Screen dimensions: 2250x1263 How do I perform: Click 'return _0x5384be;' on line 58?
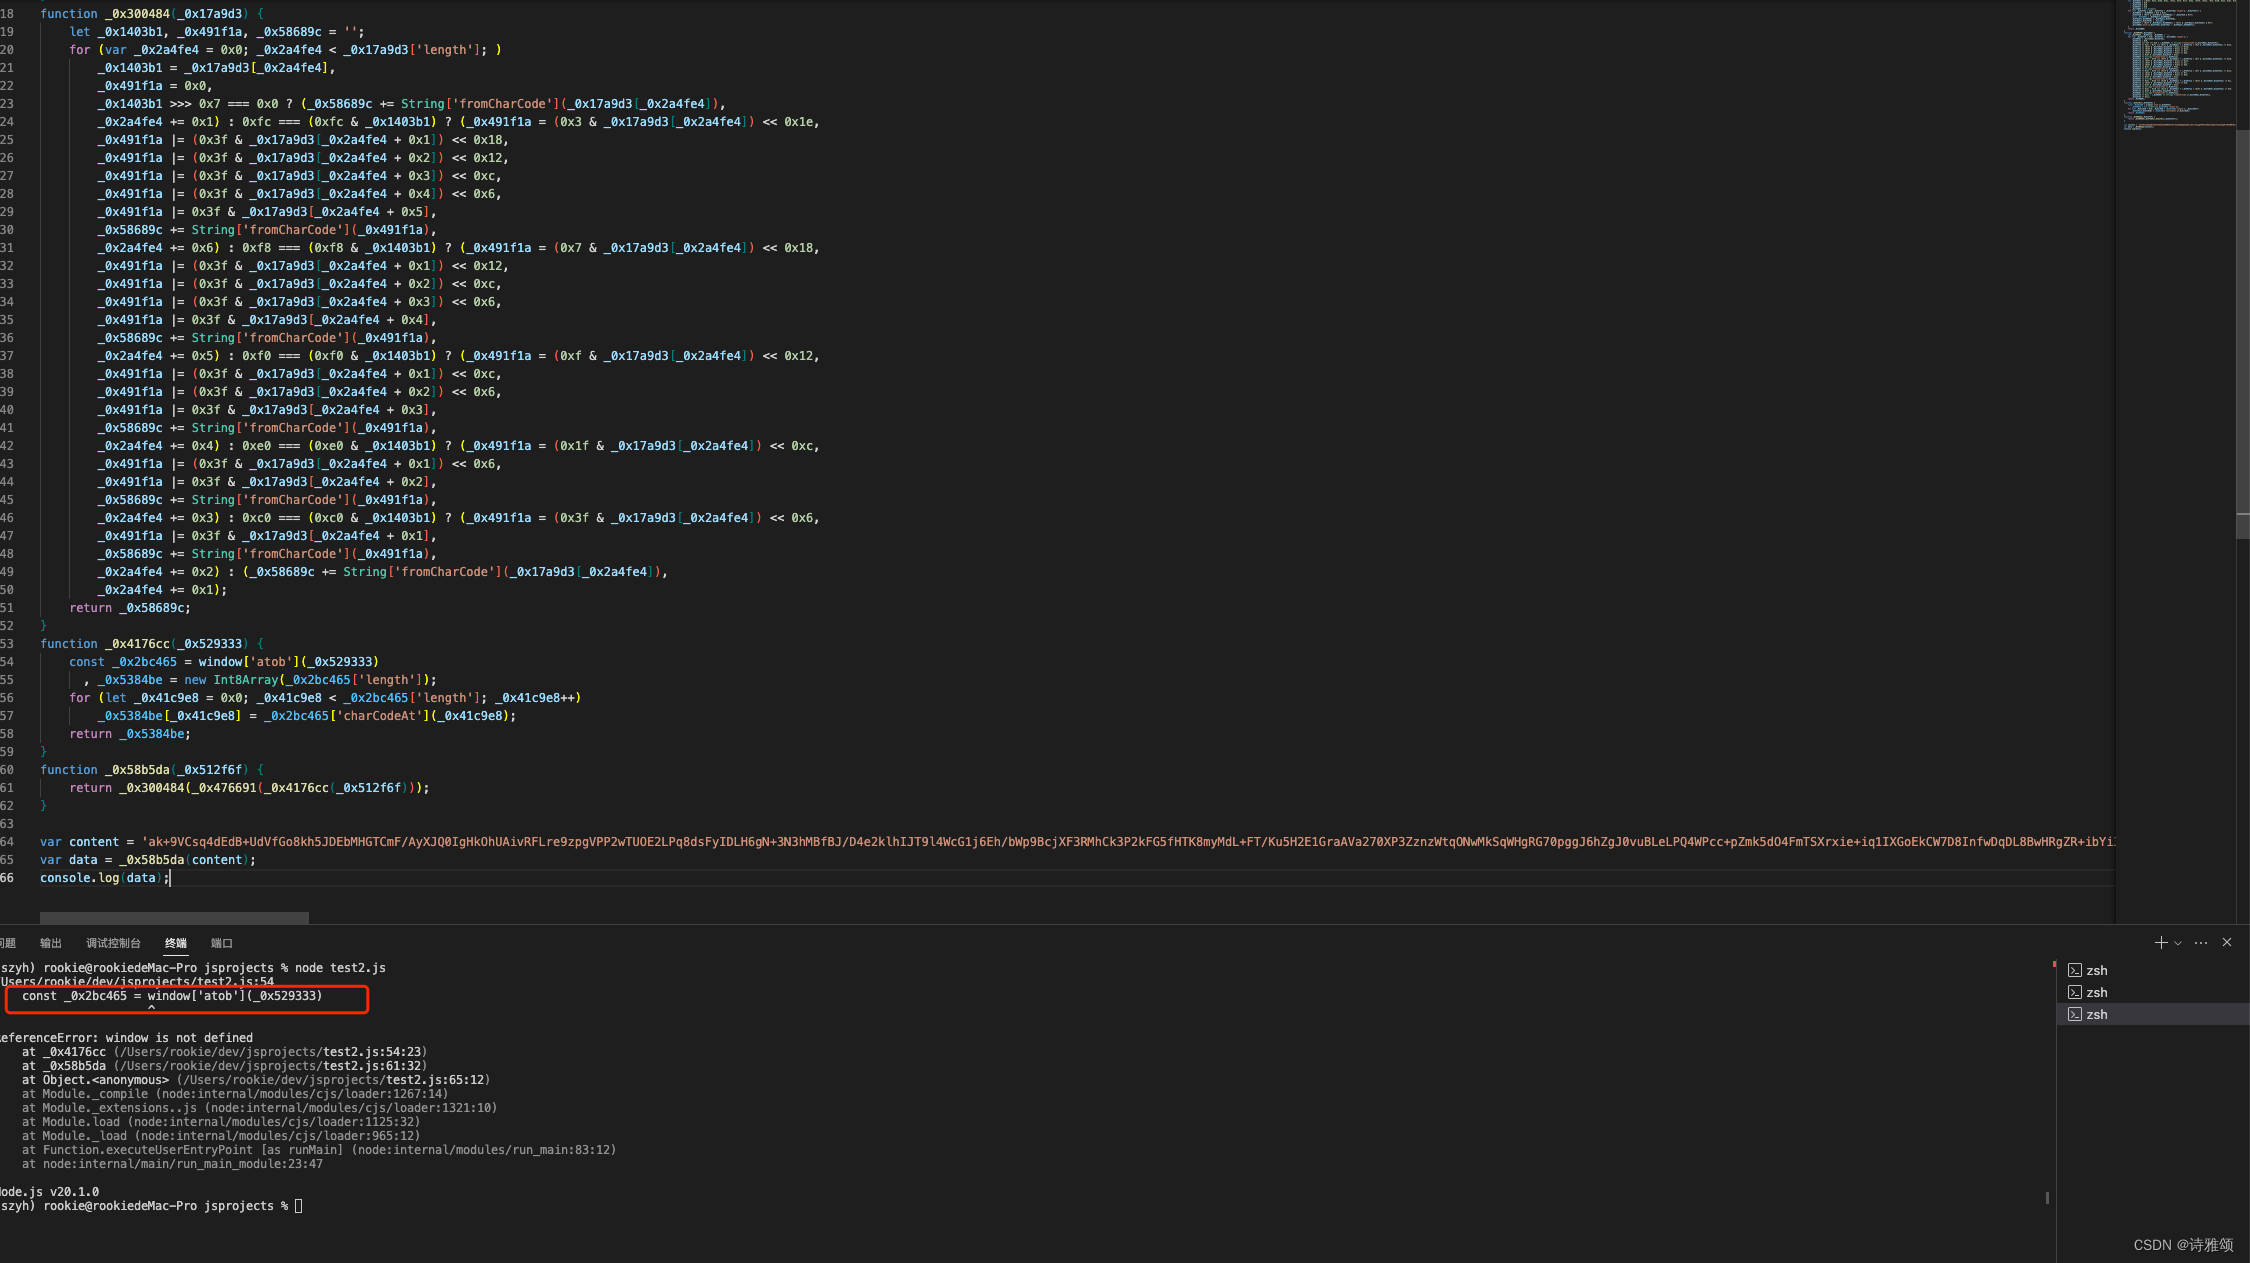click(130, 734)
